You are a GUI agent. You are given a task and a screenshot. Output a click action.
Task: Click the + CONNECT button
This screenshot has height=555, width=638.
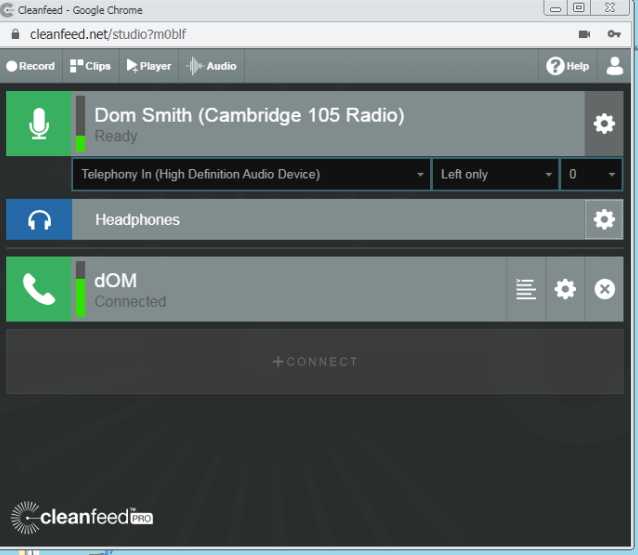coord(315,361)
